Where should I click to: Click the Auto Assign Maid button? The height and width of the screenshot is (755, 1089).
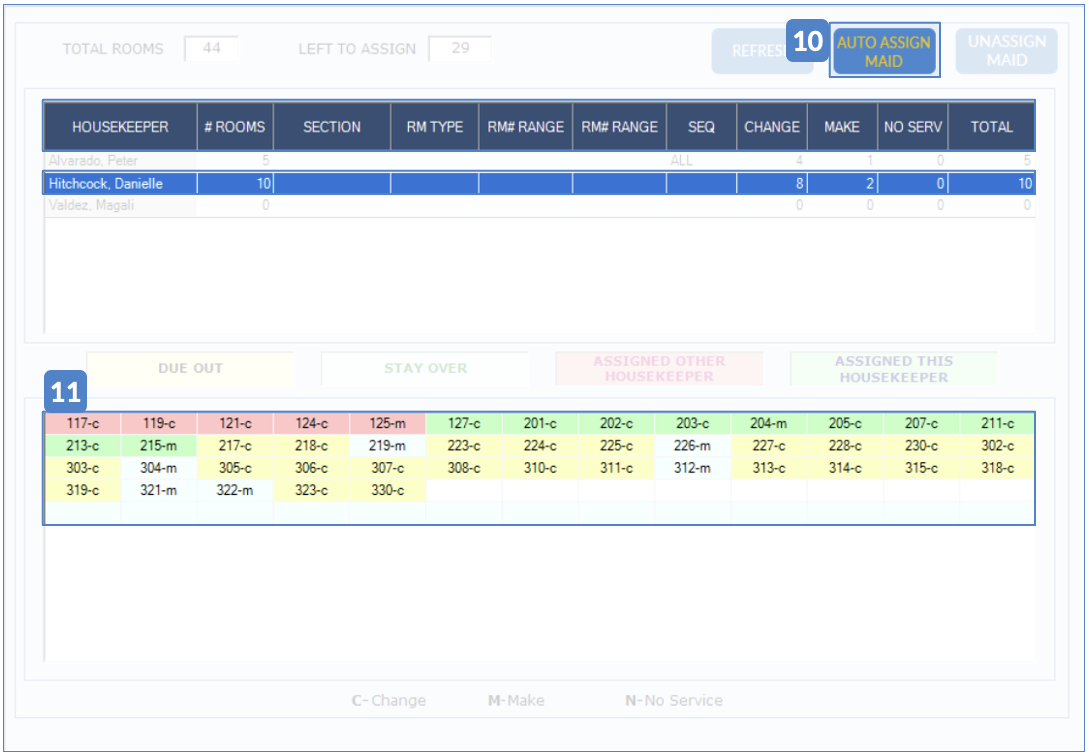click(x=884, y=52)
